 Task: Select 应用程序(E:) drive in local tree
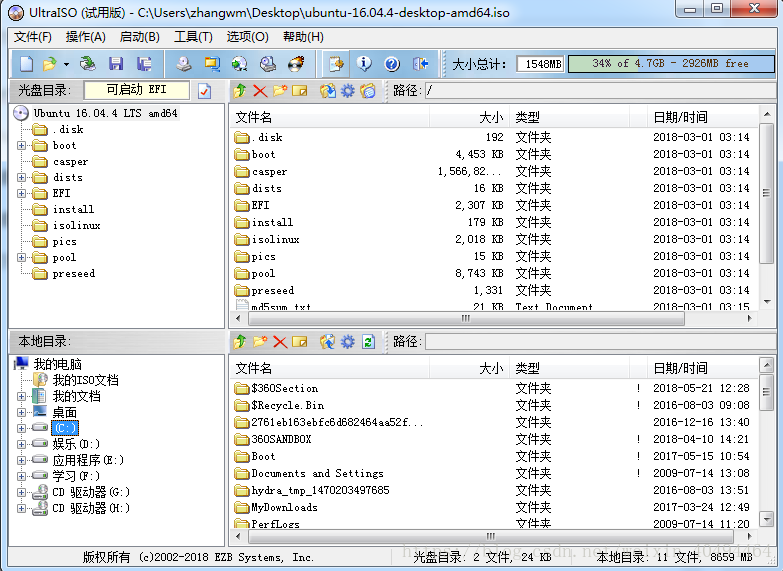[88, 460]
